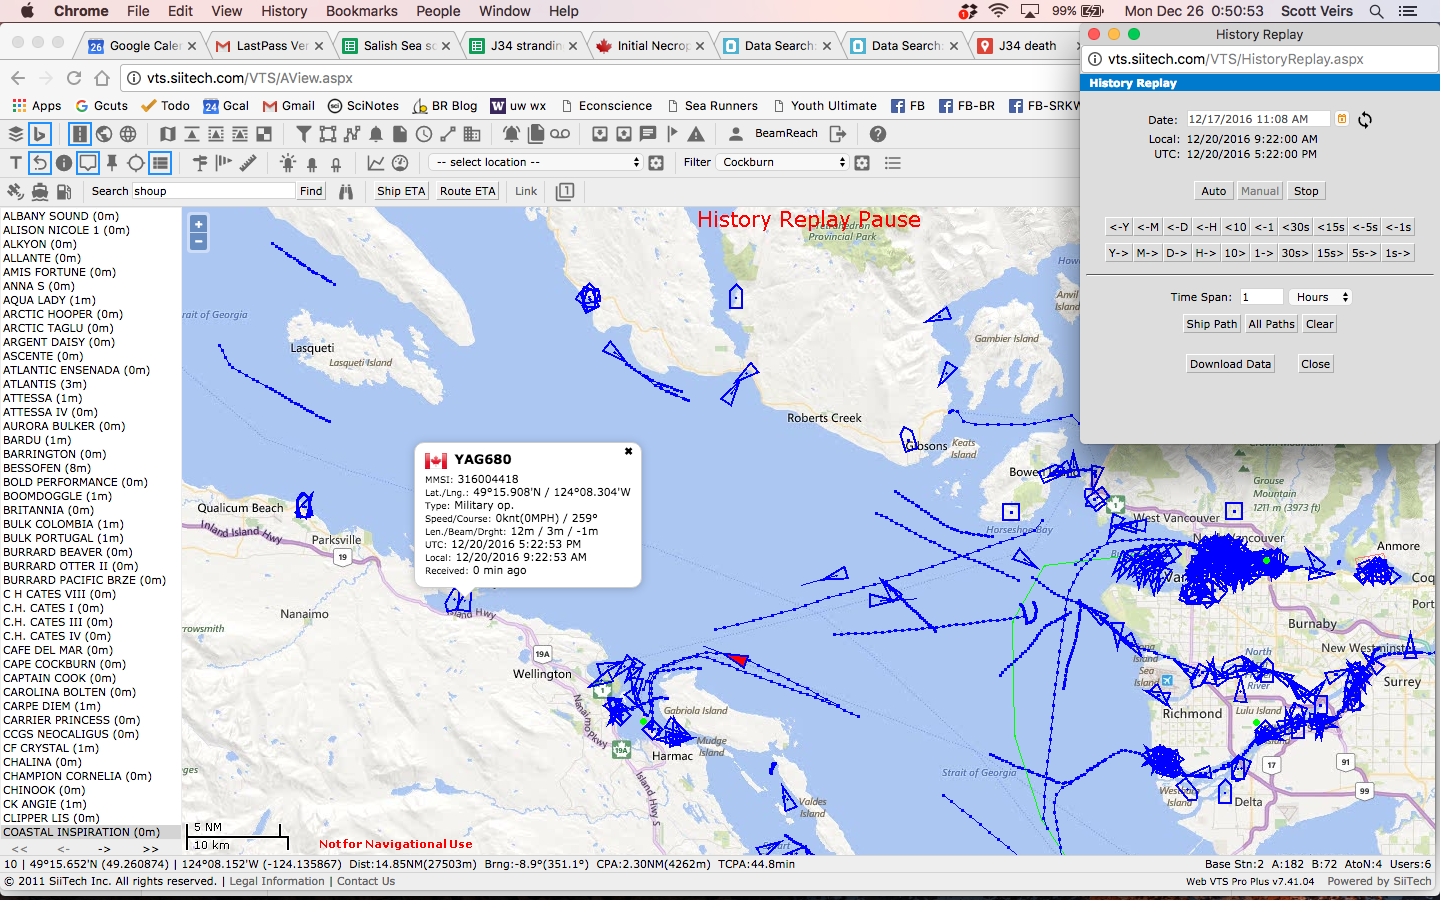The height and width of the screenshot is (900, 1440).
Task: Toggle the Bing map layer button
Action: coord(40,134)
